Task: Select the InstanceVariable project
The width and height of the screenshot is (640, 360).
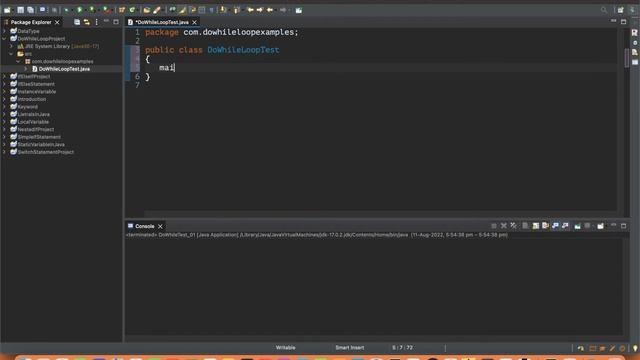Action: coord(37,91)
